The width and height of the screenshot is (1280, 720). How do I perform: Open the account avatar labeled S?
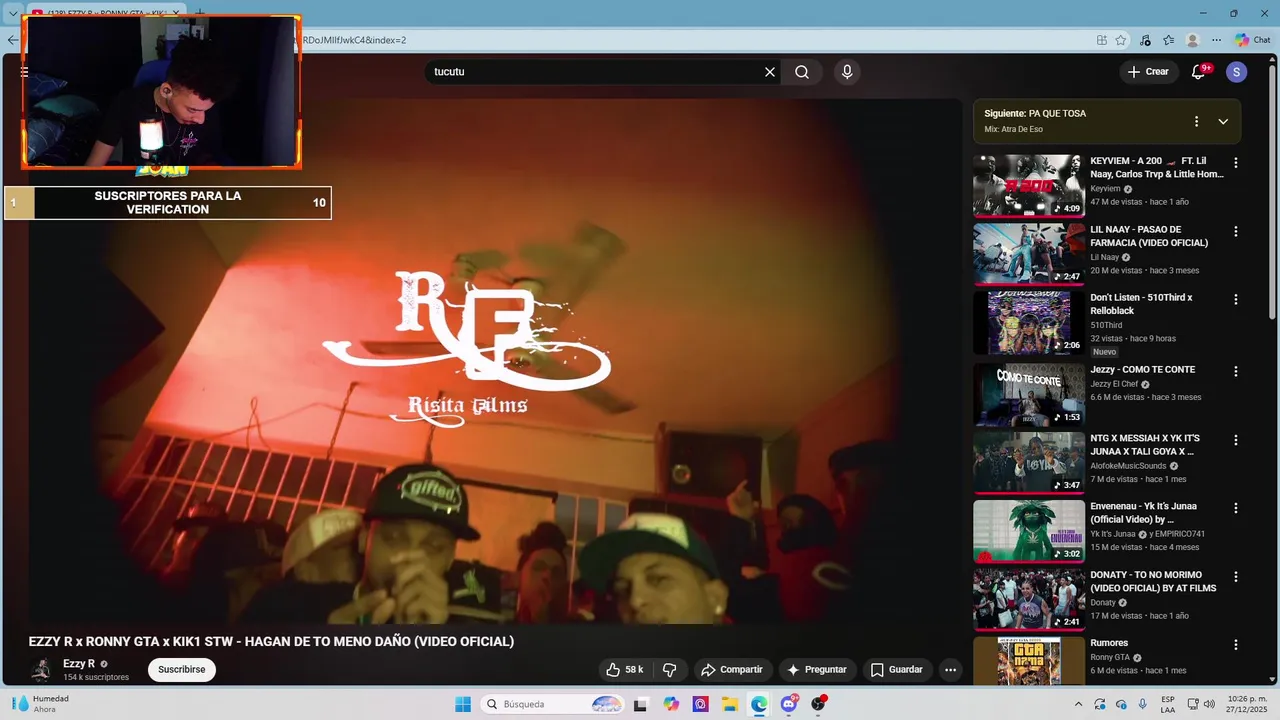point(1237,72)
